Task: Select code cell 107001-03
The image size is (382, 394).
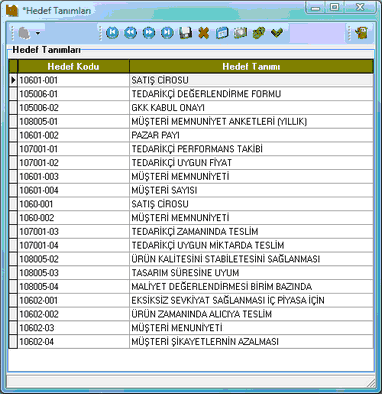Action: pyautogui.click(x=73, y=232)
